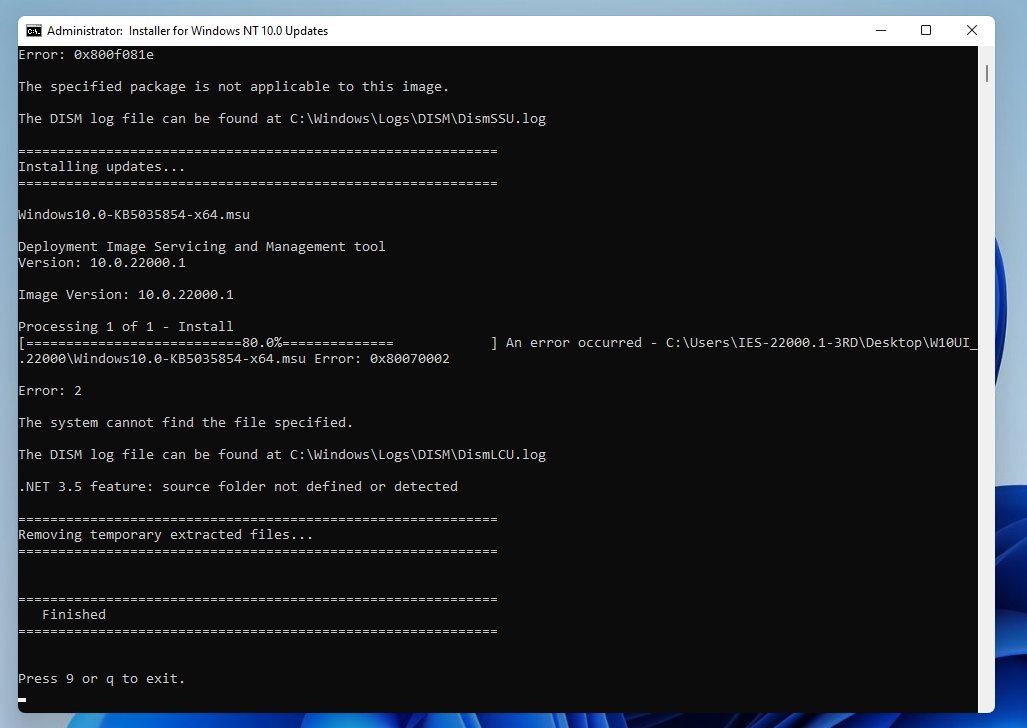Click 'Deployment Image Servicing and Management tool' text
The height and width of the screenshot is (728, 1027).
(202, 246)
